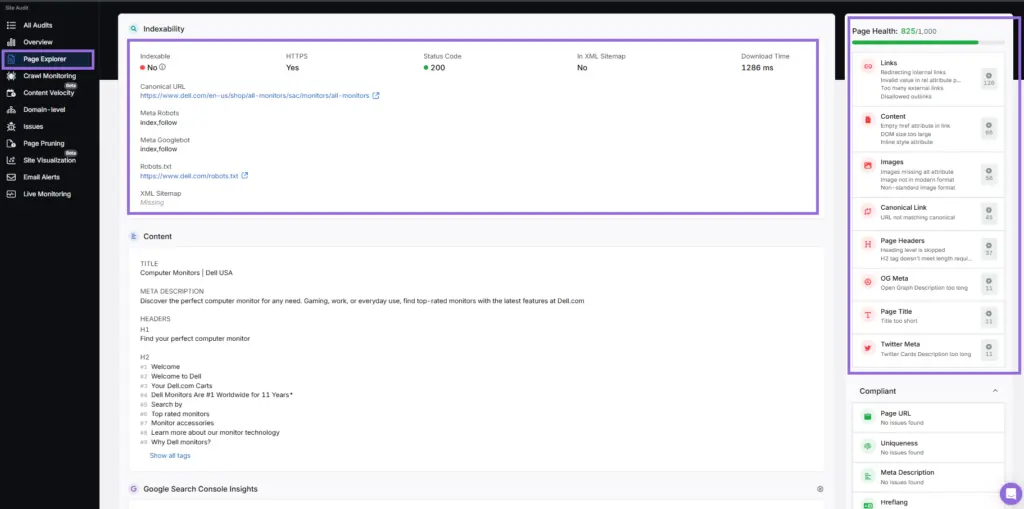Open Canonical Link issues count badge
Screen dimensions: 1024x509
pos(989,213)
